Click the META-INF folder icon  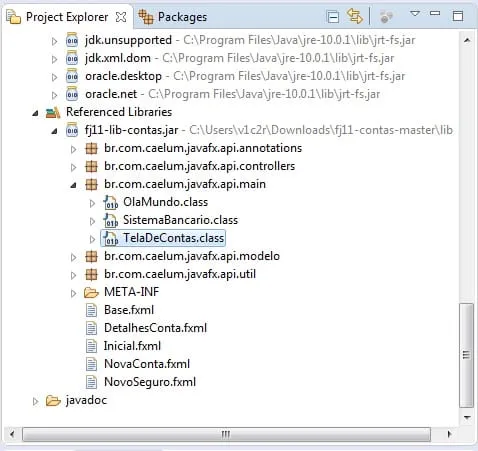tap(91, 293)
